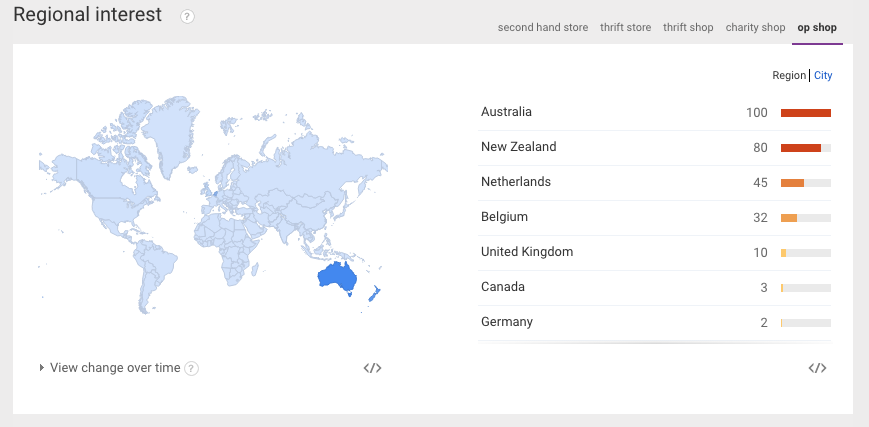The width and height of the screenshot is (869, 427).
Task: Select the op shop tab
Action: pos(817,28)
